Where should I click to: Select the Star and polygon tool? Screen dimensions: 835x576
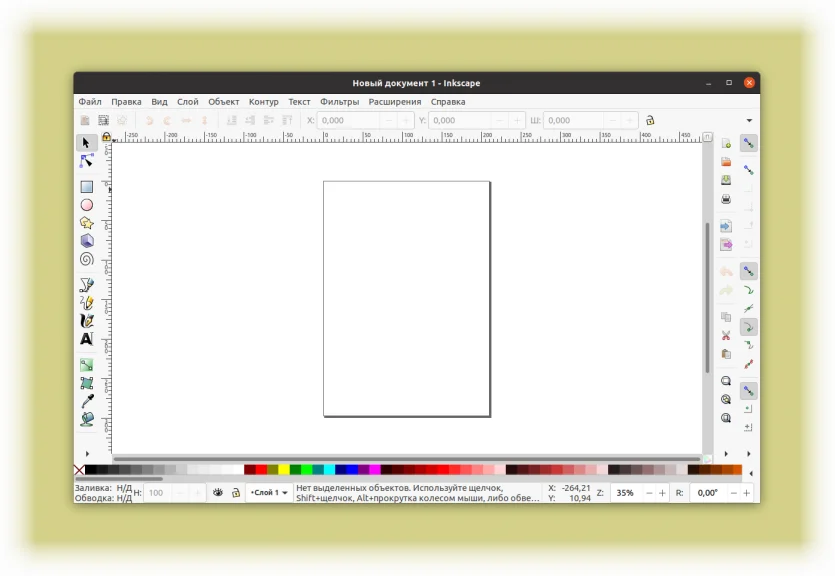pos(87,223)
